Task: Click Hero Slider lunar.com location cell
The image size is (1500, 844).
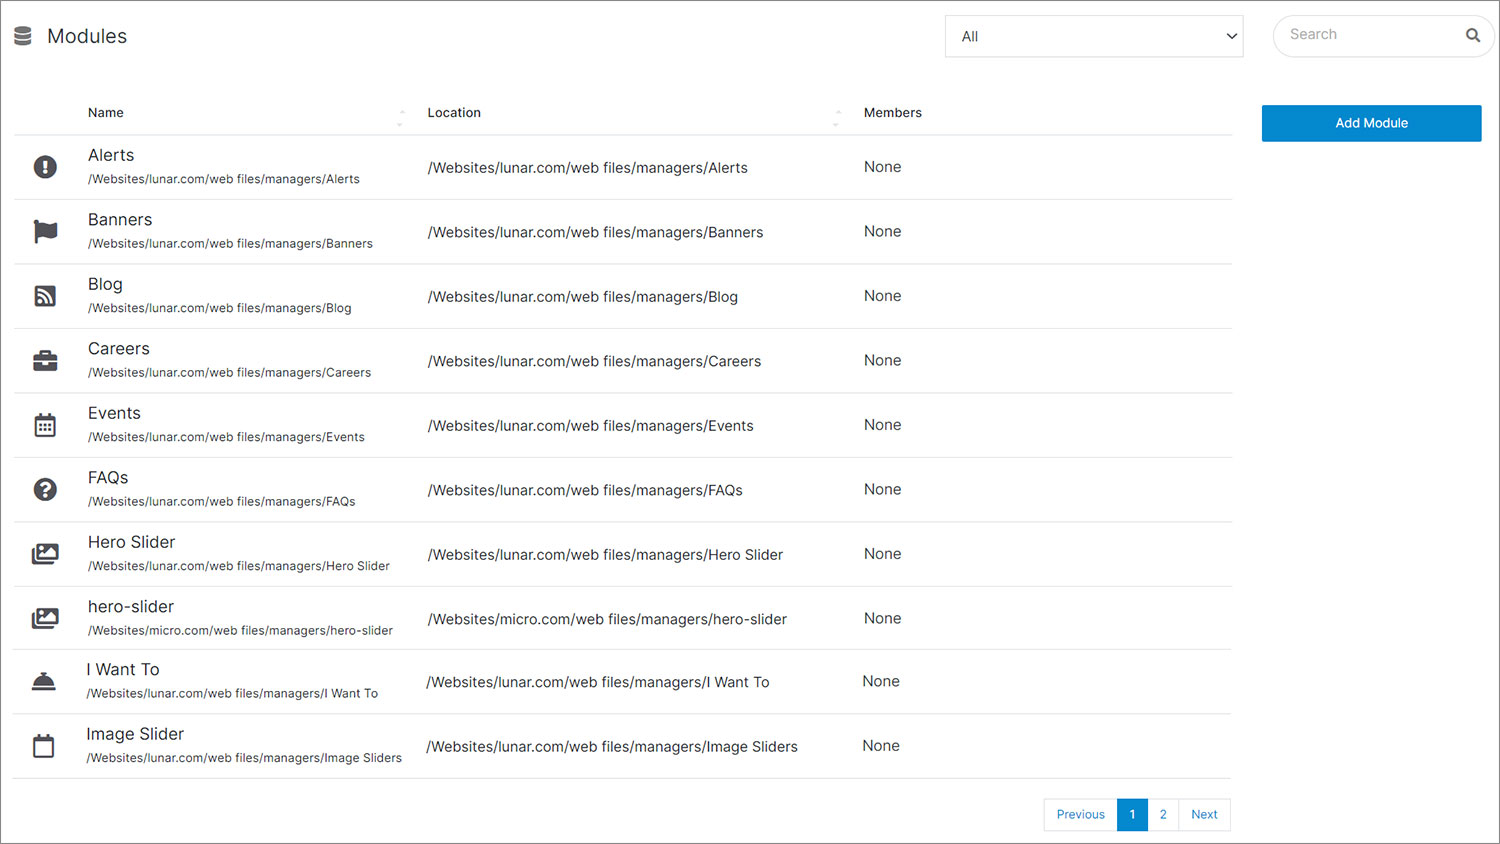Action: (x=605, y=555)
